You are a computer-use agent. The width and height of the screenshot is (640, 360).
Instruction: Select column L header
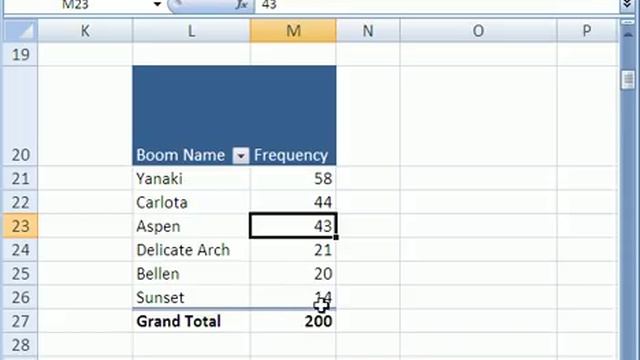191,31
